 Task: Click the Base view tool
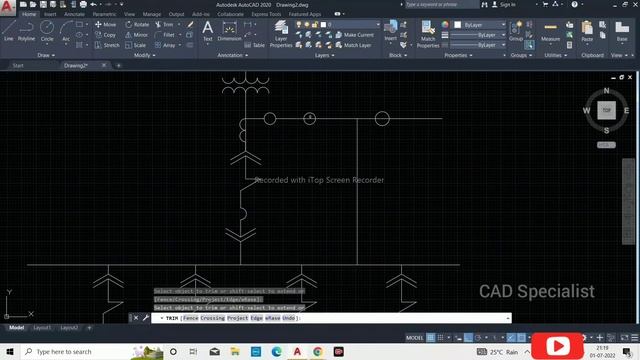(x=622, y=31)
